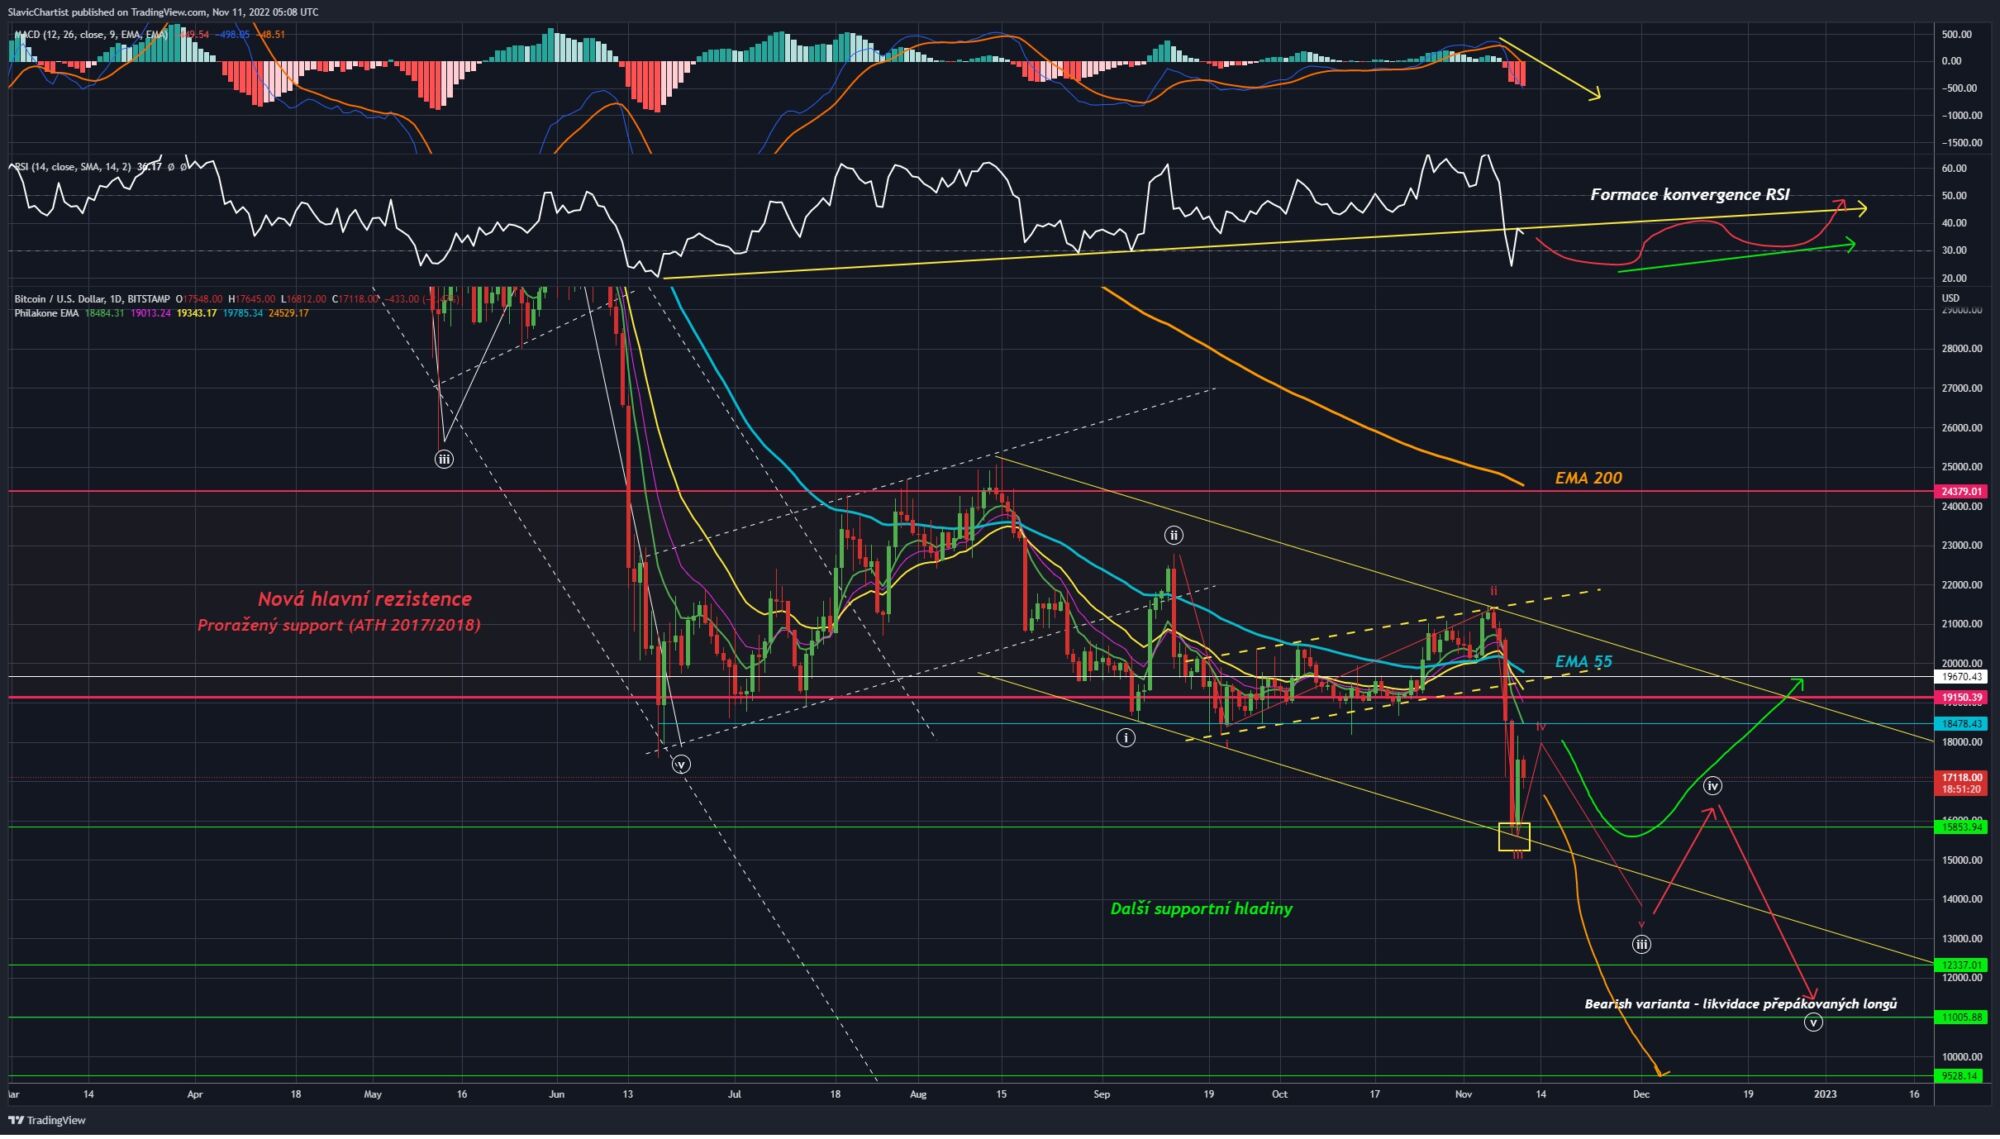Click the 'Nová hlavní rezistence' text
The image size is (2000, 1139).
pos(365,599)
